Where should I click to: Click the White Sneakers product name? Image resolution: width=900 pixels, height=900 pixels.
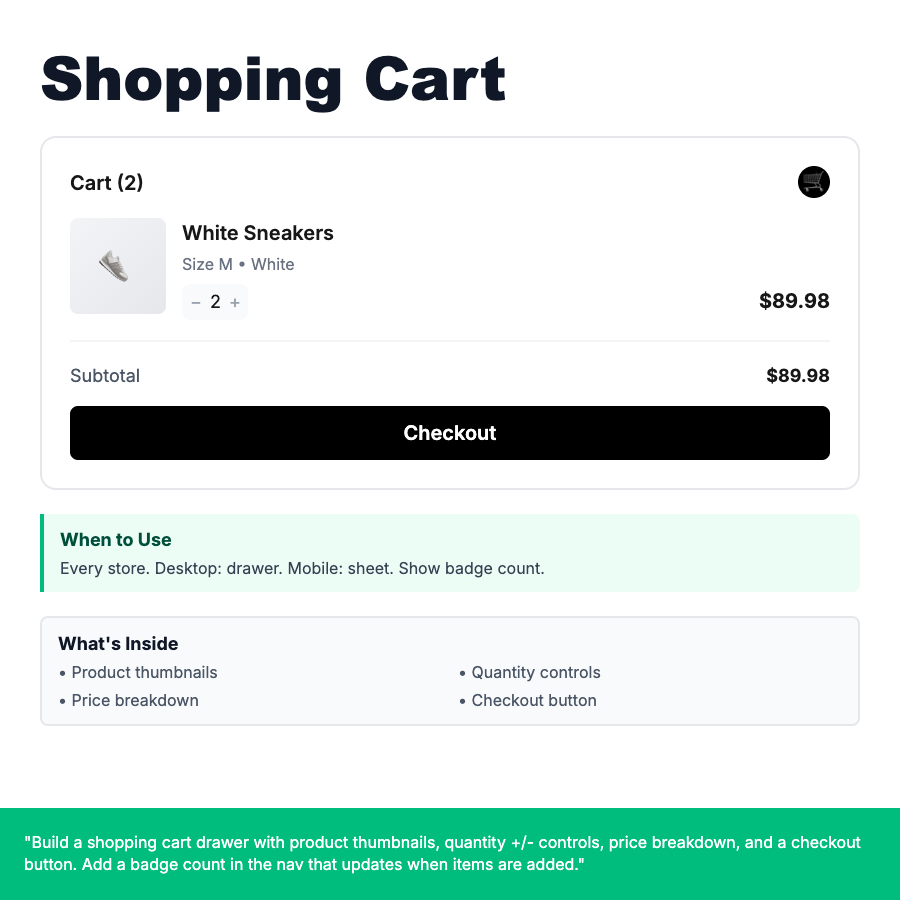pyautogui.click(x=257, y=233)
